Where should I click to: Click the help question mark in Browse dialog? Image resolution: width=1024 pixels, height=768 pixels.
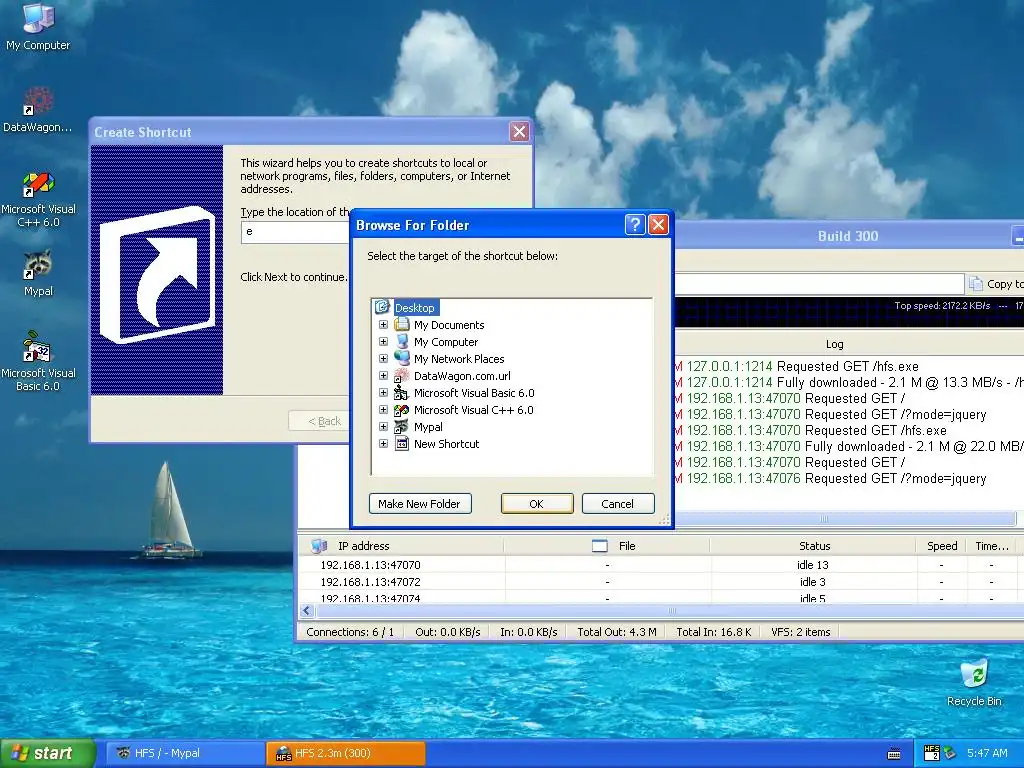(635, 225)
